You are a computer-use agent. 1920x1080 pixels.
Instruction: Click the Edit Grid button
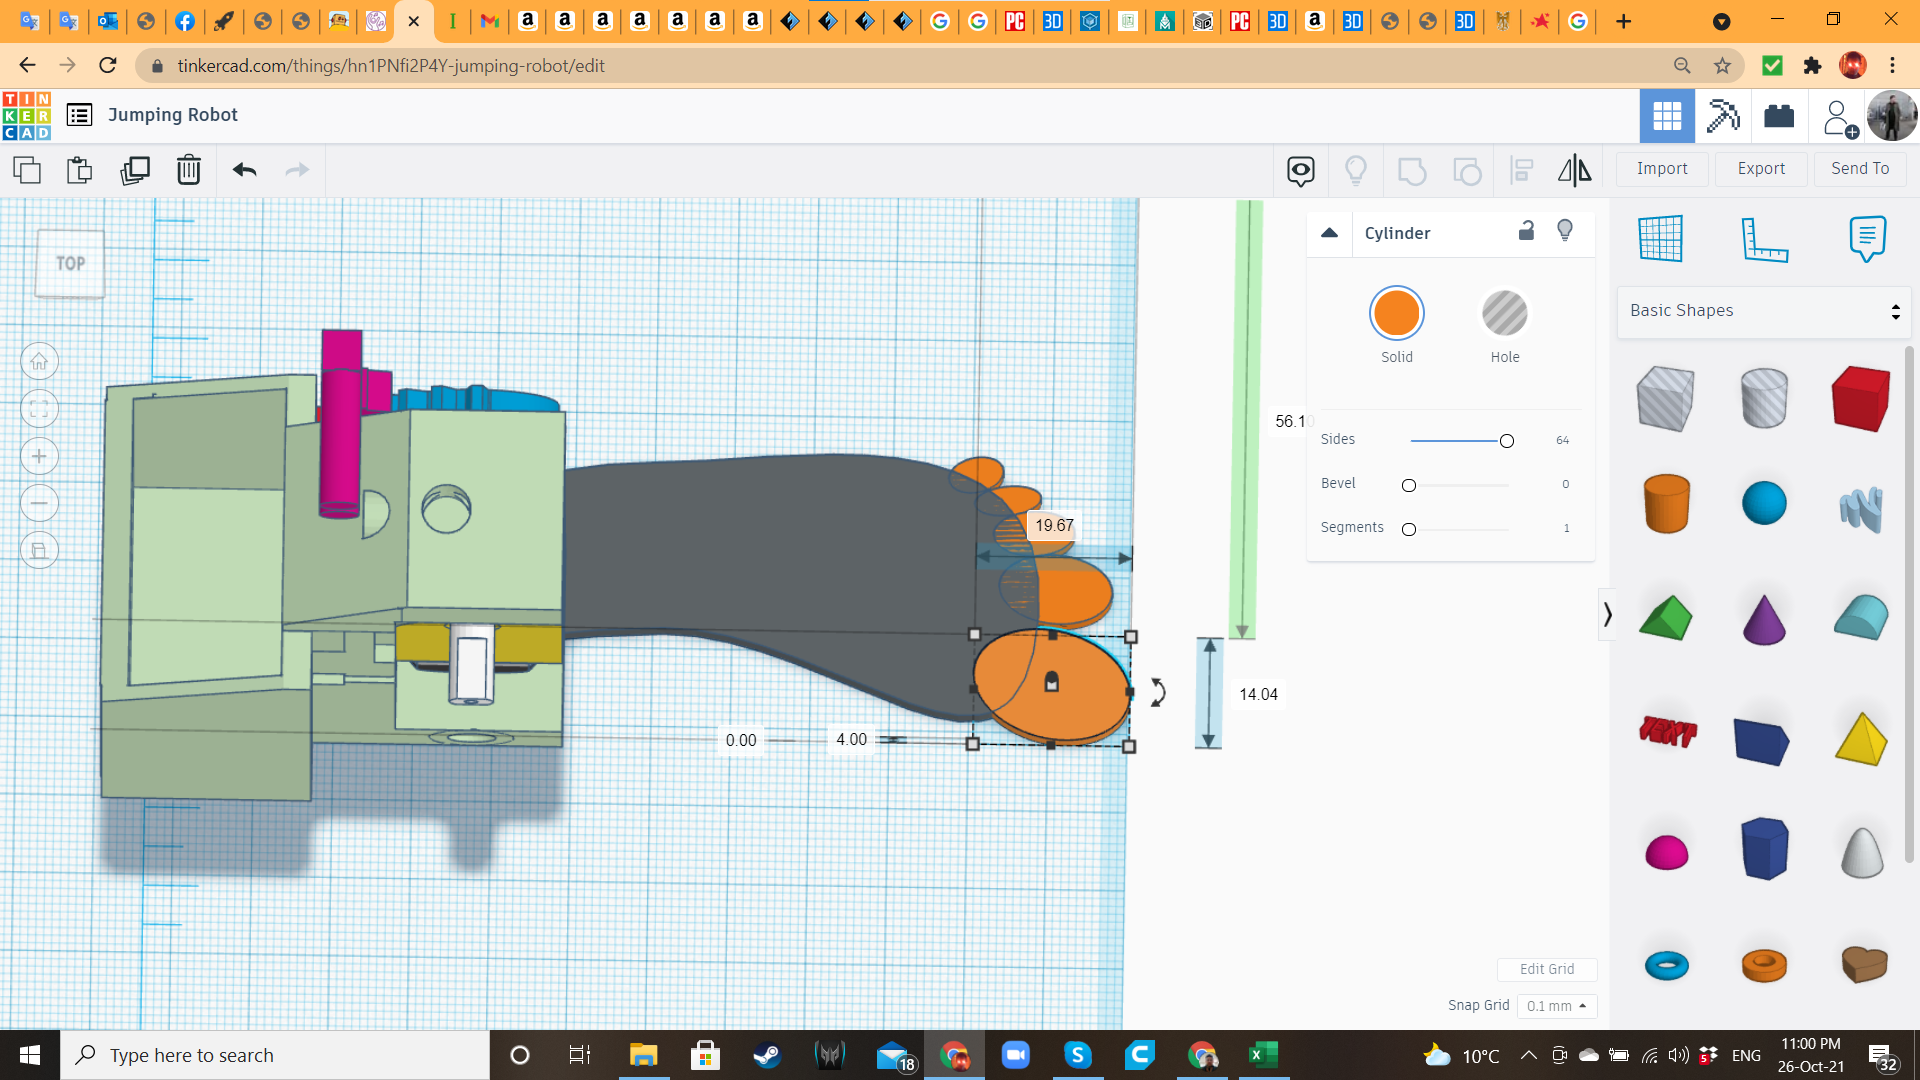click(x=1546, y=969)
